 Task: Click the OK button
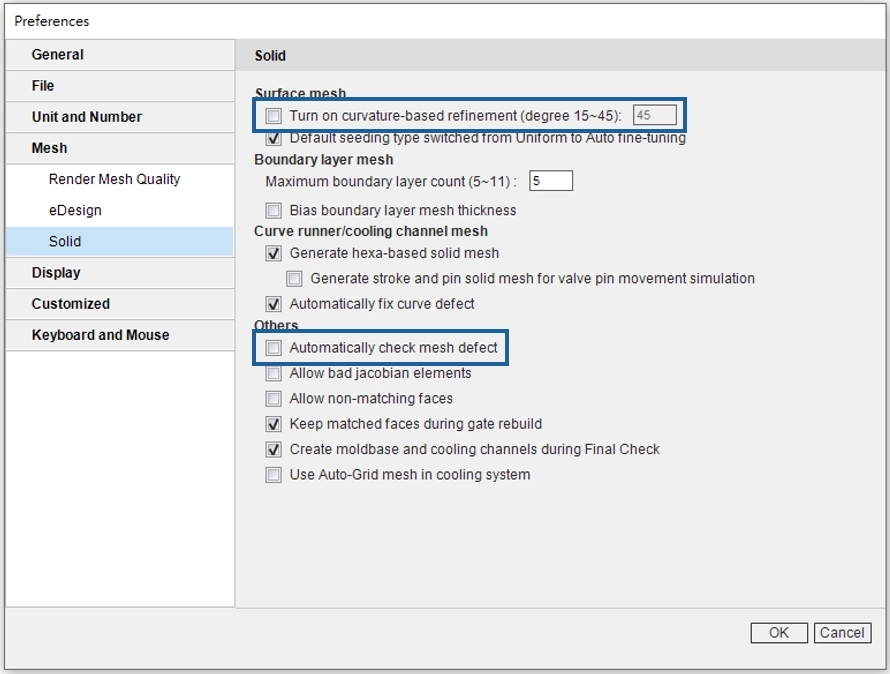[x=779, y=632]
